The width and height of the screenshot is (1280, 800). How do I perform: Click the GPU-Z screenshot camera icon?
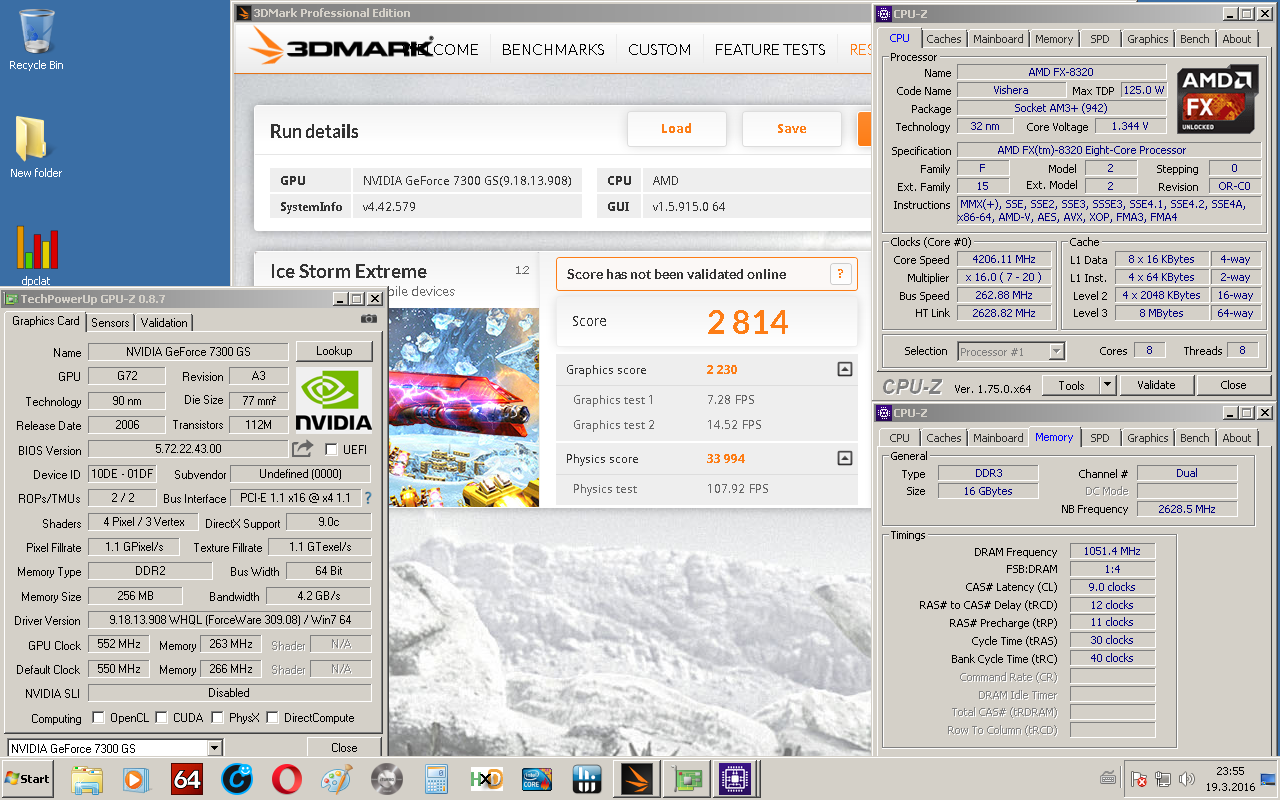[x=369, y=319]
